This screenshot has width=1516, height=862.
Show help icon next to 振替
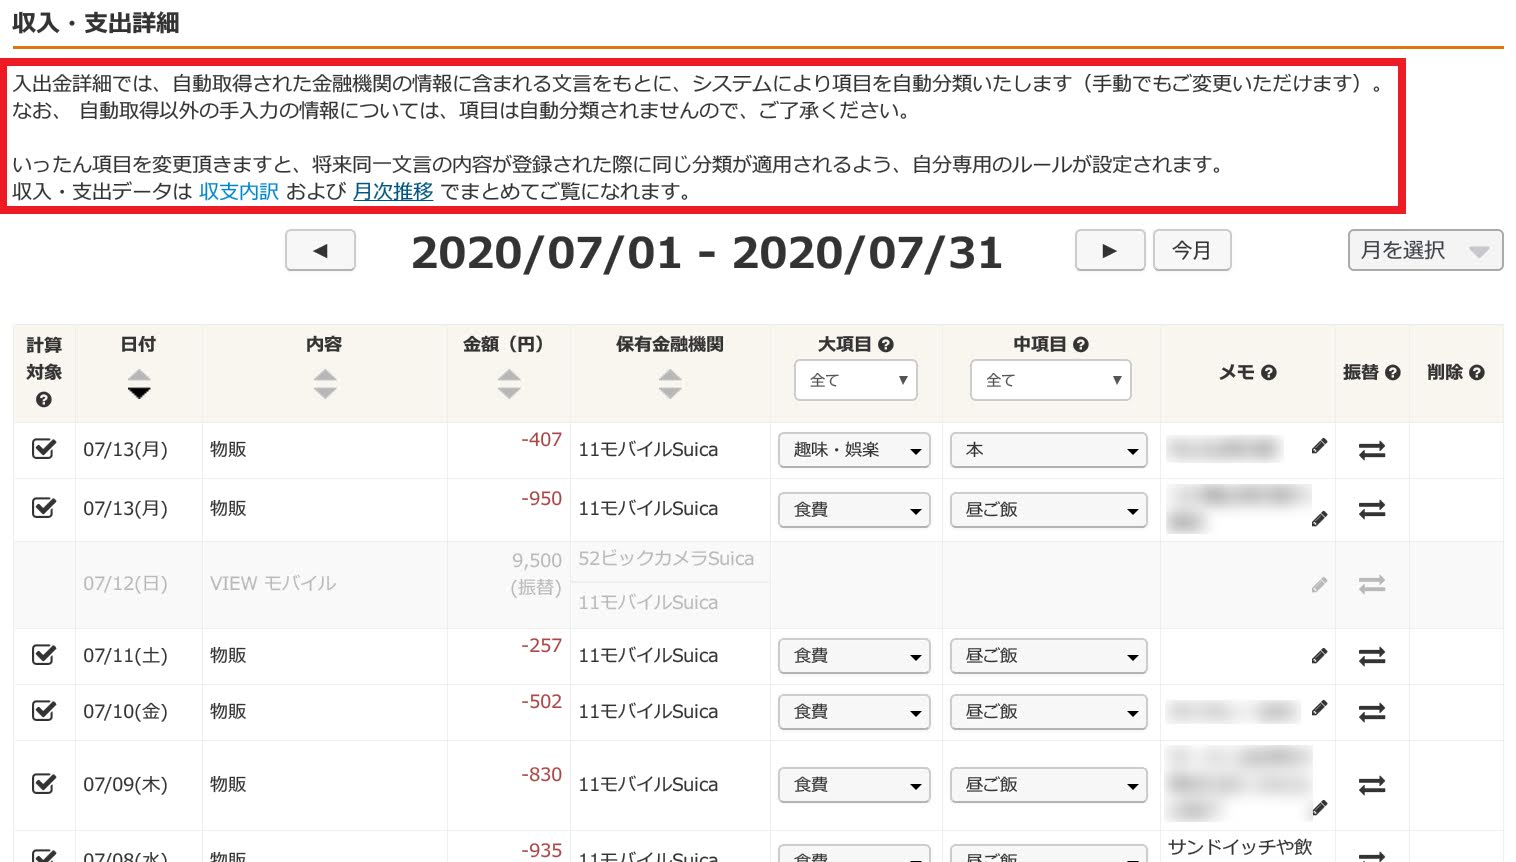pyautogui.click(x=1392, y=373)
